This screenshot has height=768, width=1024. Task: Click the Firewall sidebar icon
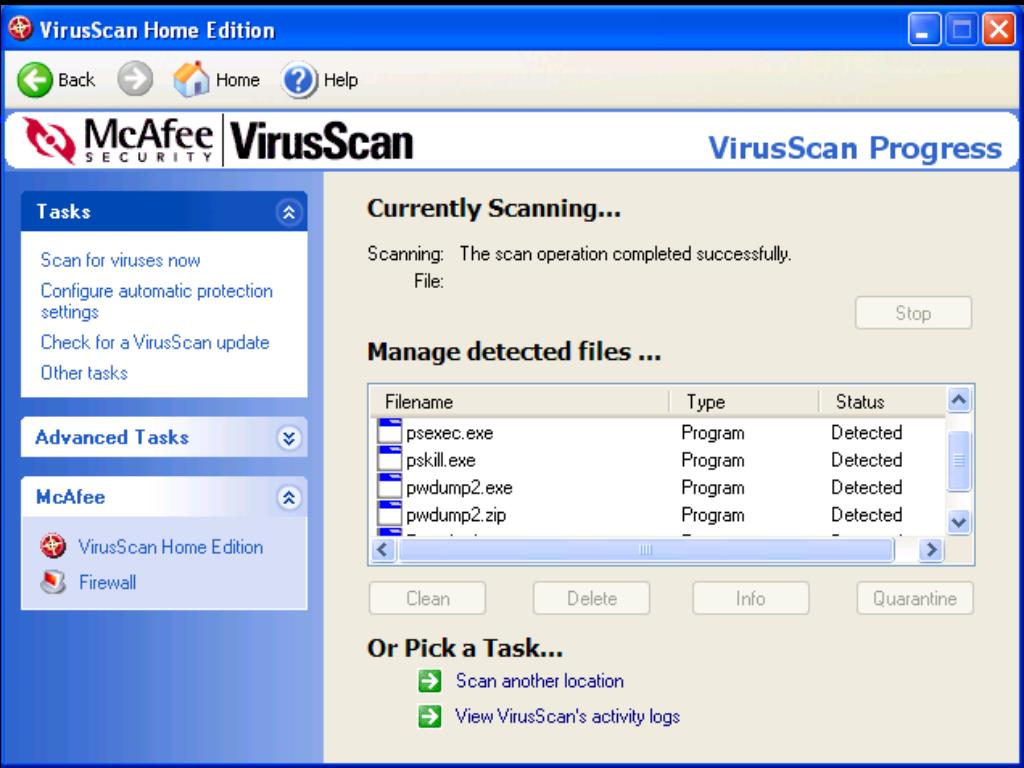[53, 581]
